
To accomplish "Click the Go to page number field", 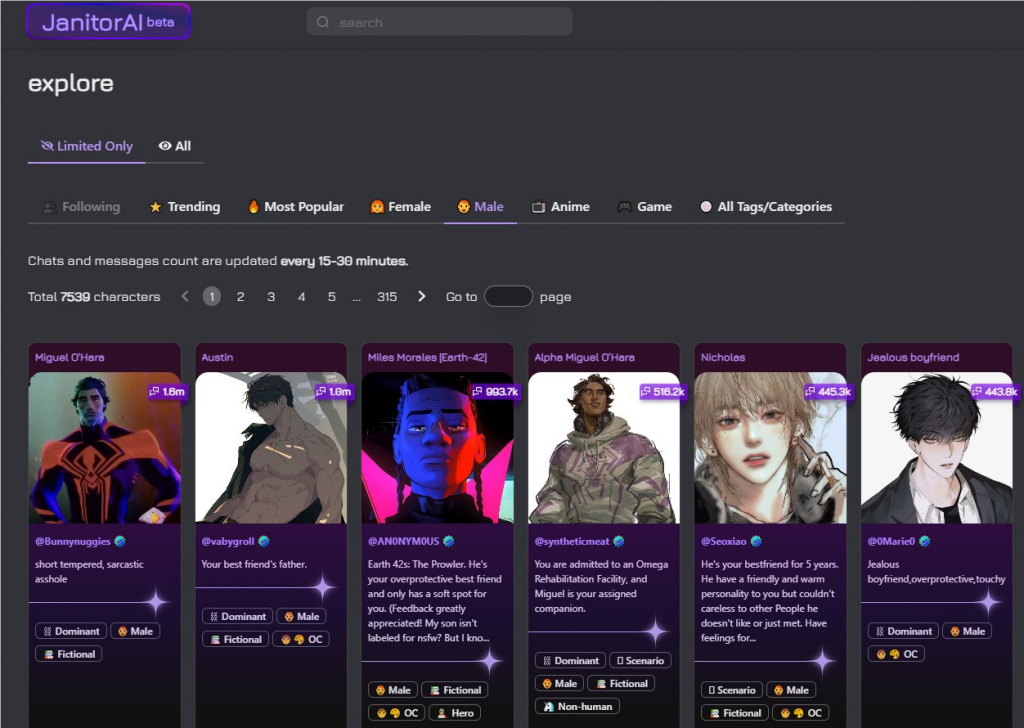I will point(508,297).
